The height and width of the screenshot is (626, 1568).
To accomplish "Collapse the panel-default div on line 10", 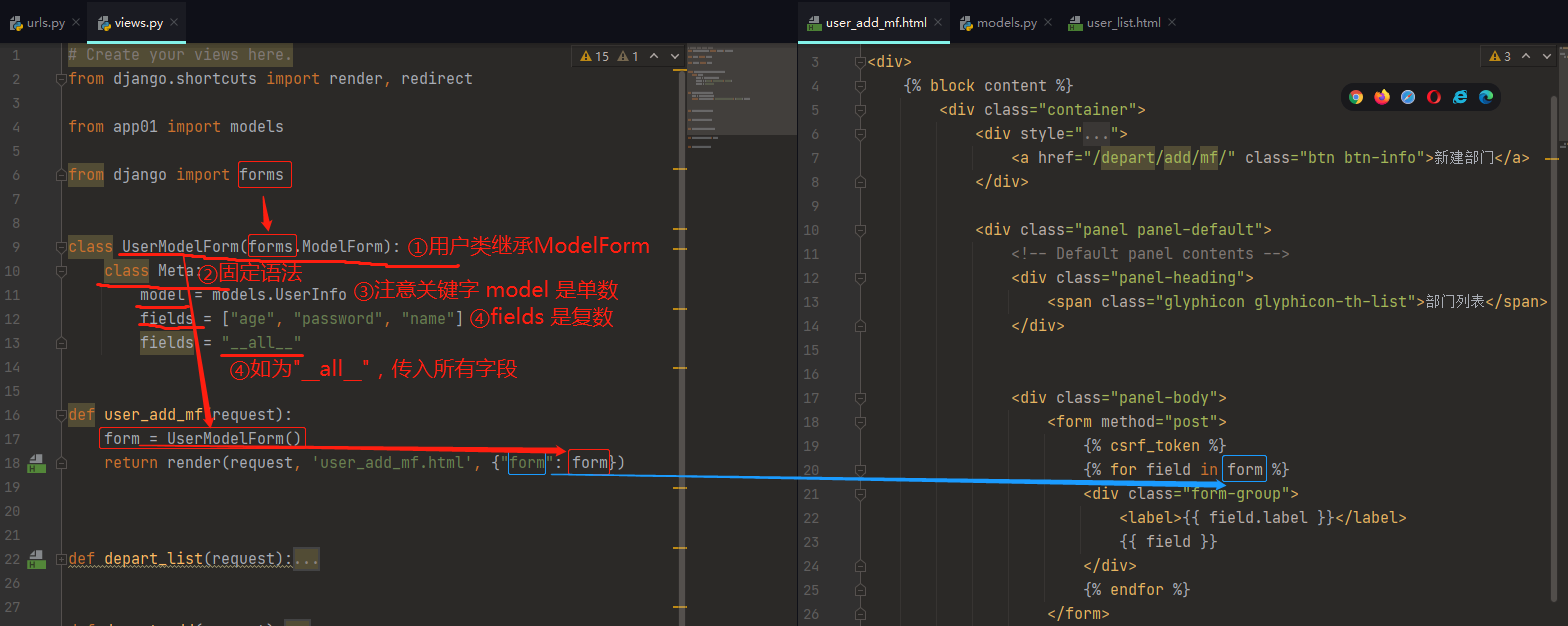I will [859, 230].
